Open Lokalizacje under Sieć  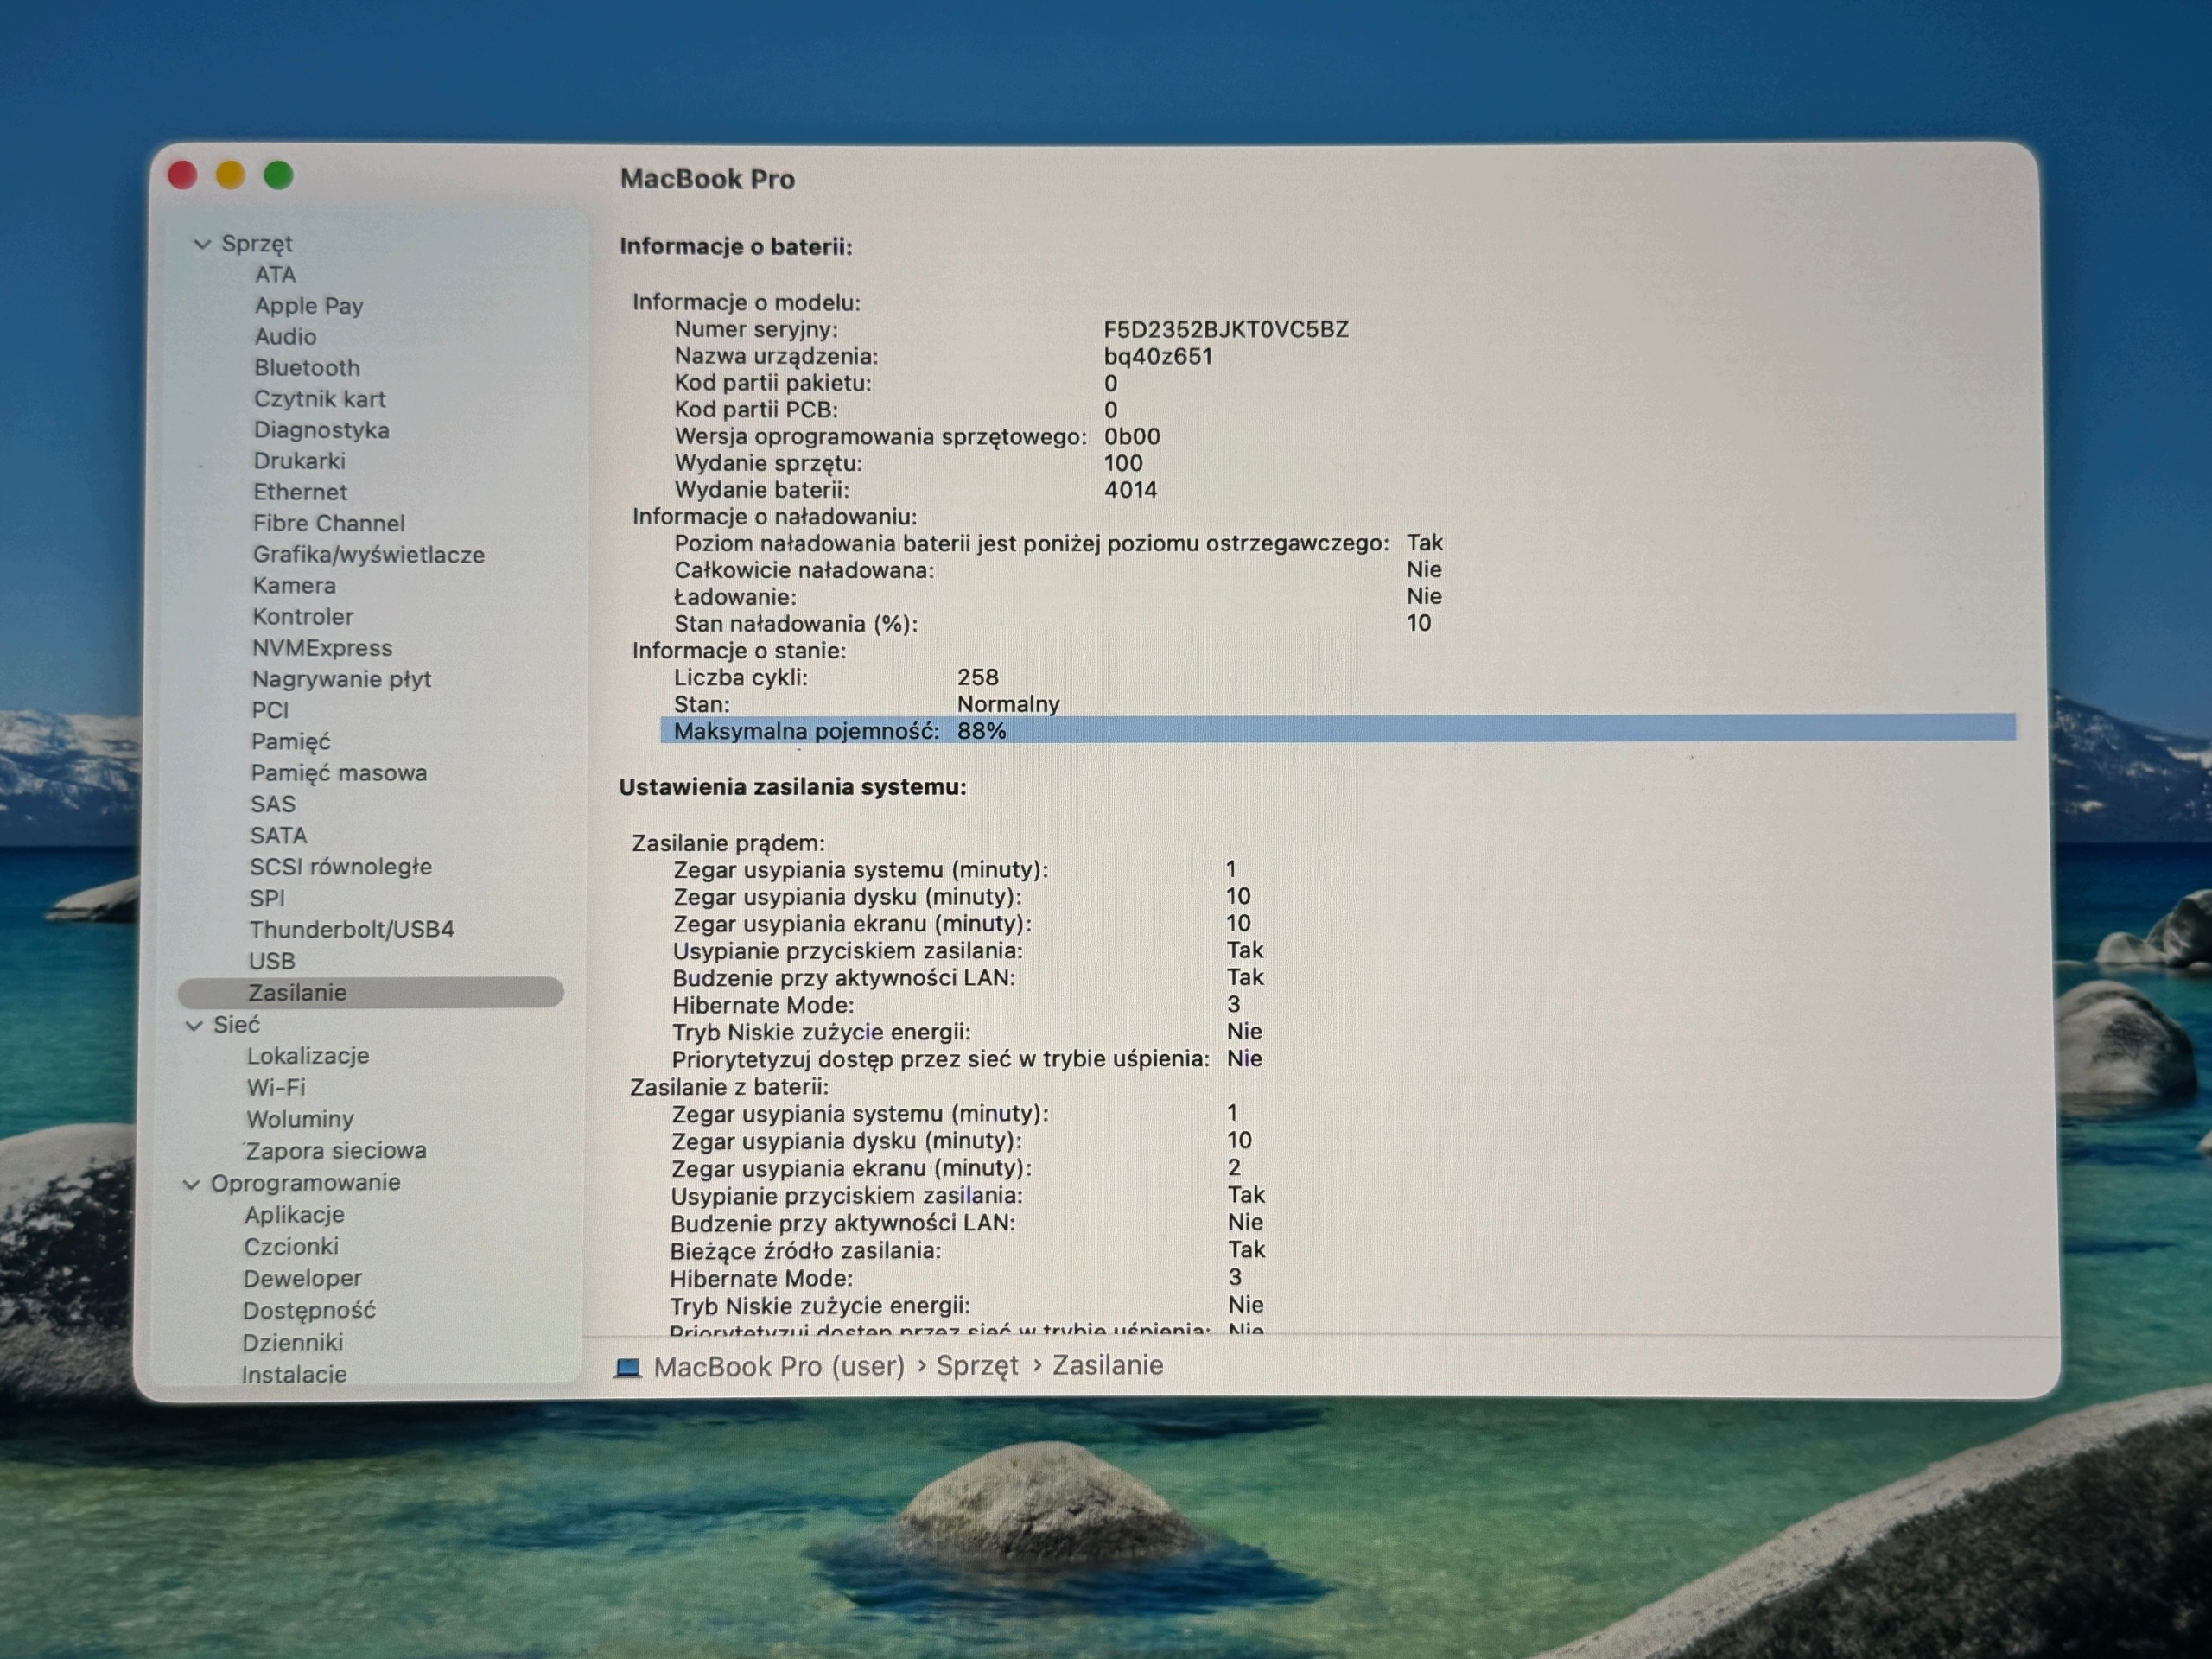(x=308, y=1055)
